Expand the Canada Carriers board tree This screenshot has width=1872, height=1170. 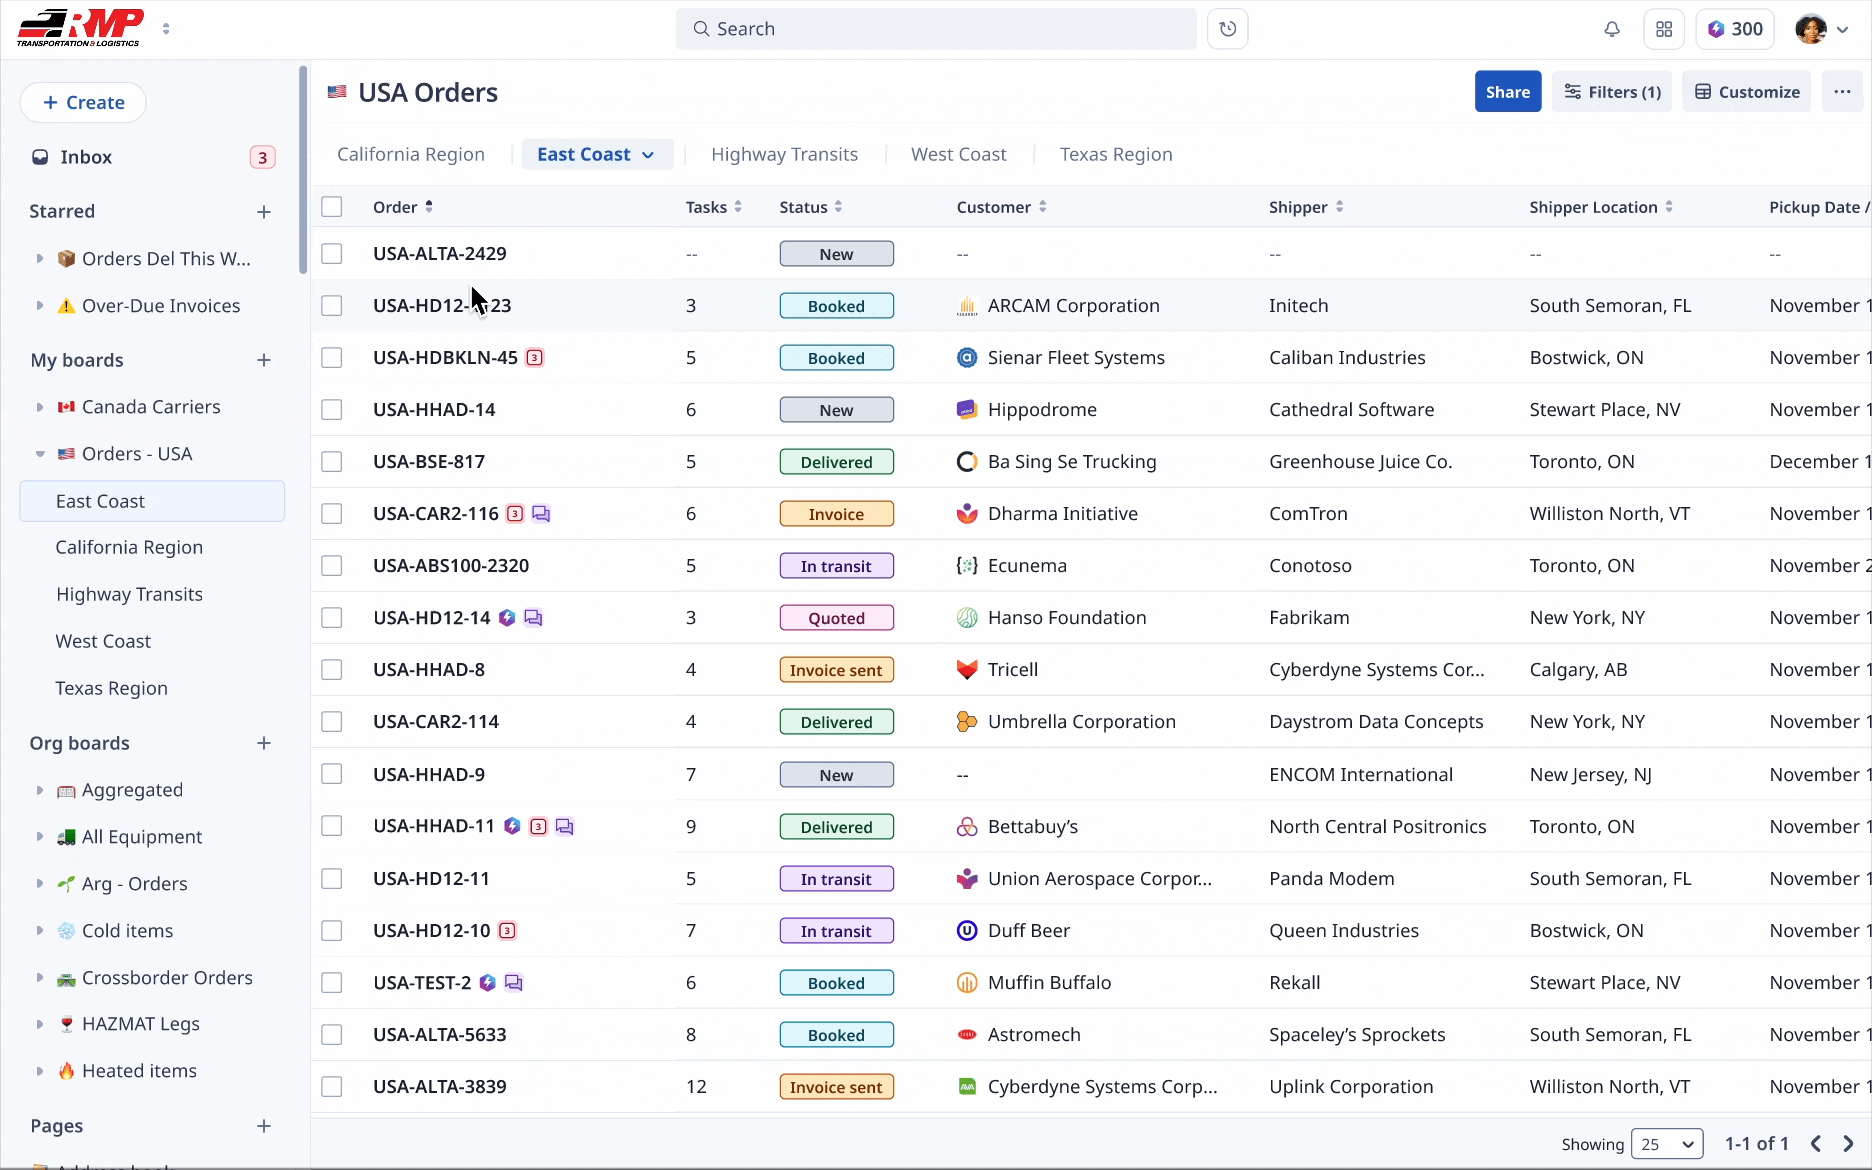pos(40,407)
